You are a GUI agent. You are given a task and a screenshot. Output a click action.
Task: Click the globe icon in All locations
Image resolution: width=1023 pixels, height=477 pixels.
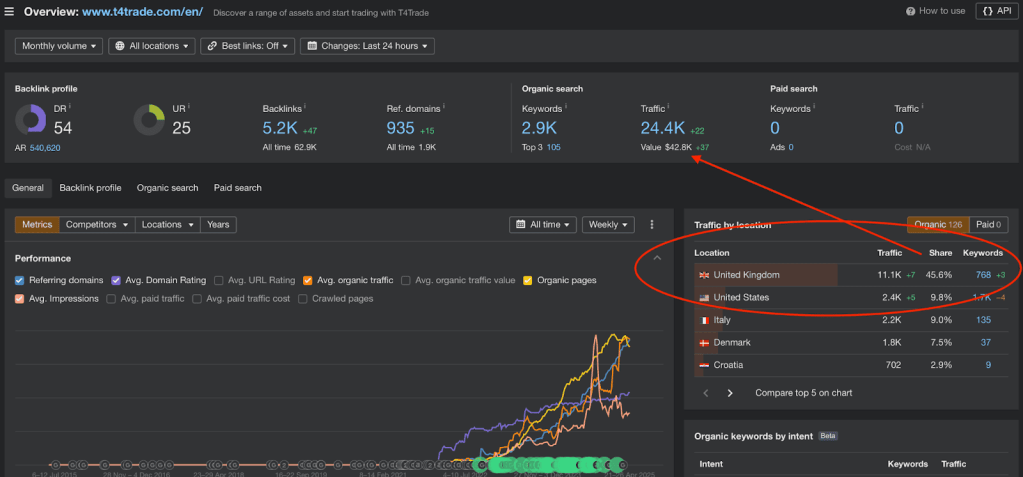120,46
